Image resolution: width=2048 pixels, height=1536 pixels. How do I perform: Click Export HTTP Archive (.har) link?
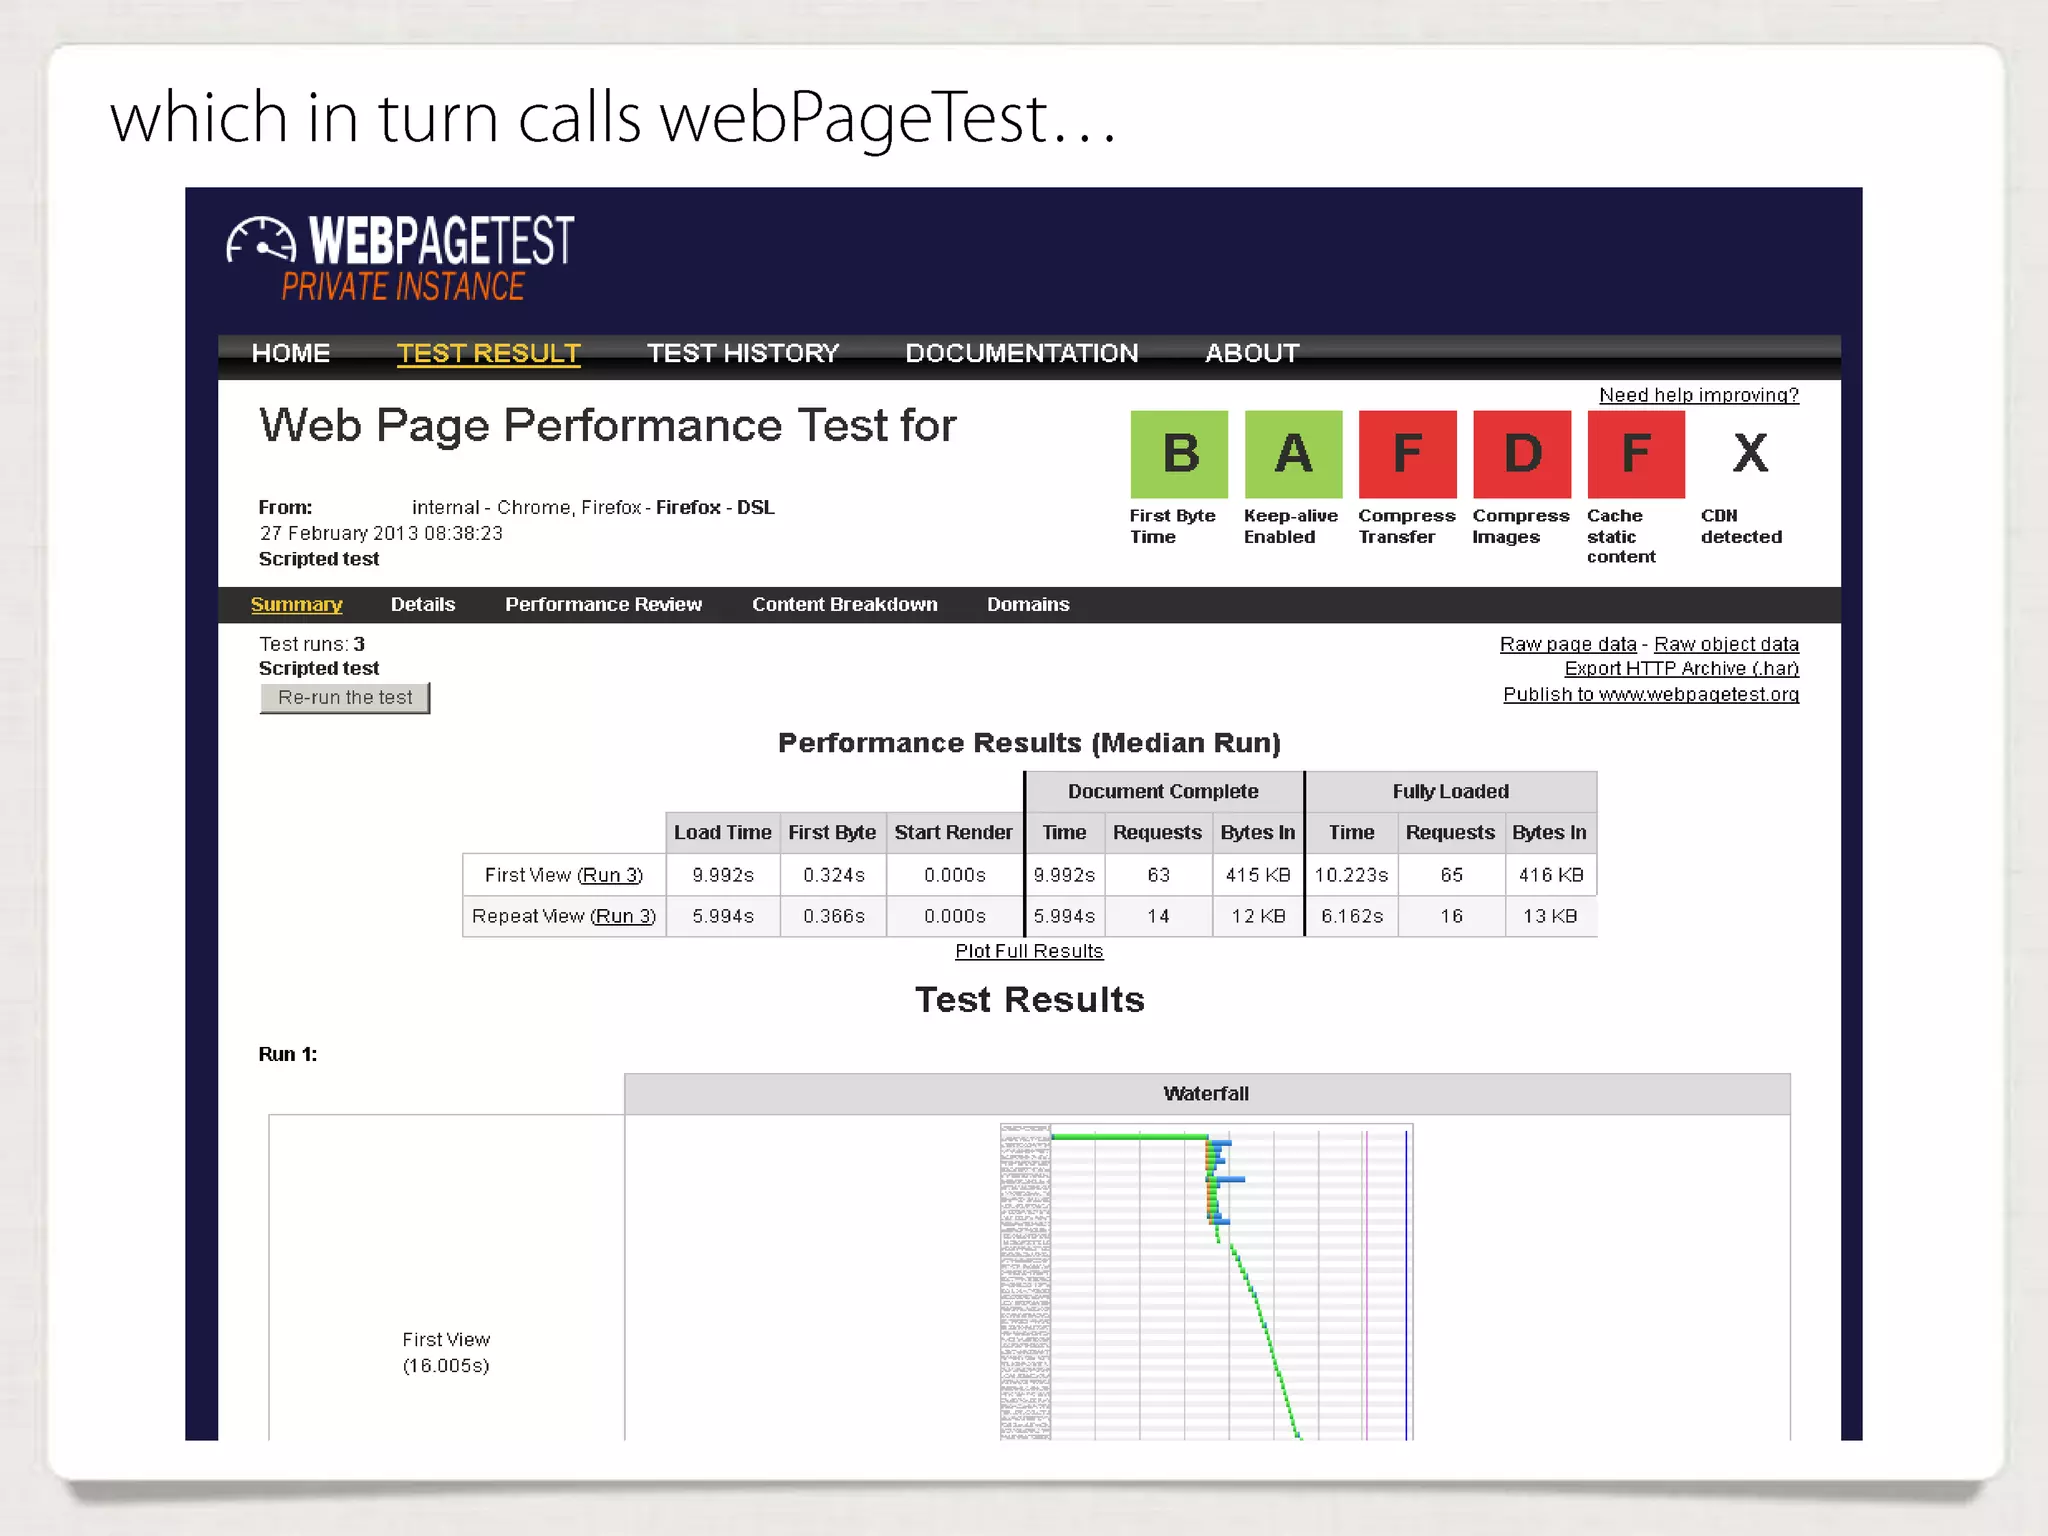[x=1682, y=668]
